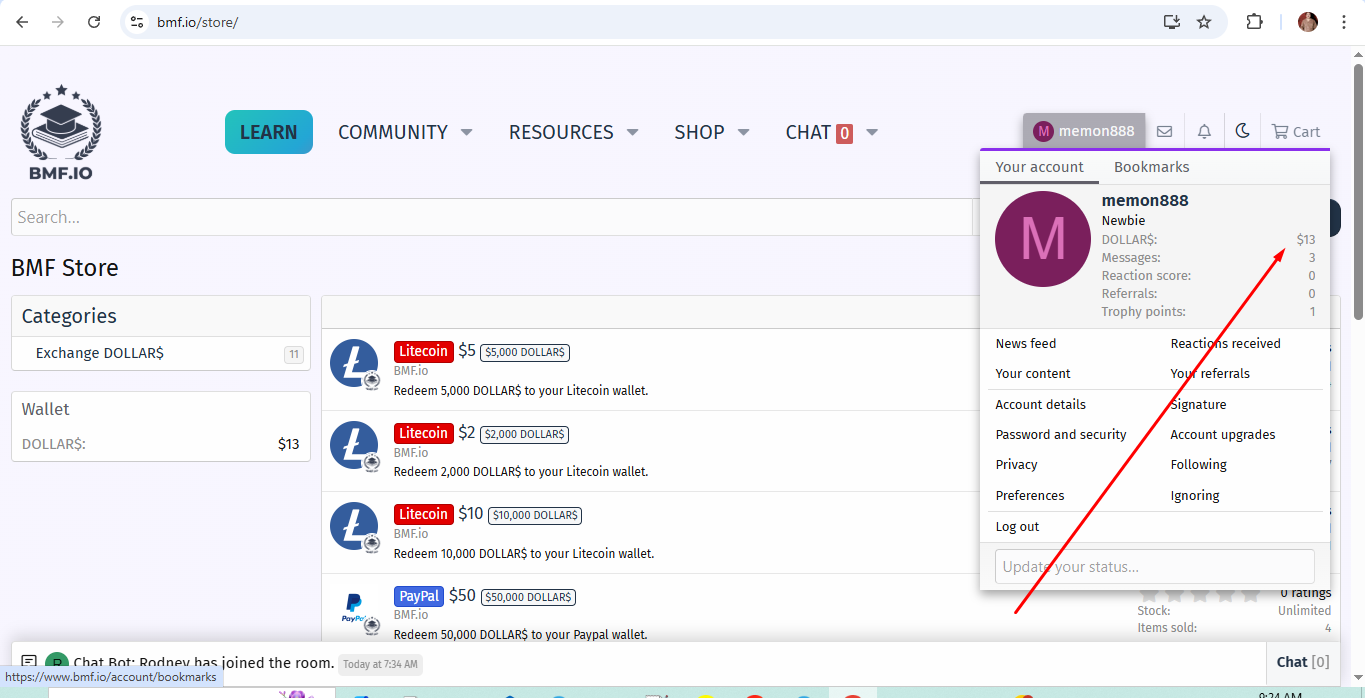
Task: Click the $13 Wallet balance
Action: point(288,444)
